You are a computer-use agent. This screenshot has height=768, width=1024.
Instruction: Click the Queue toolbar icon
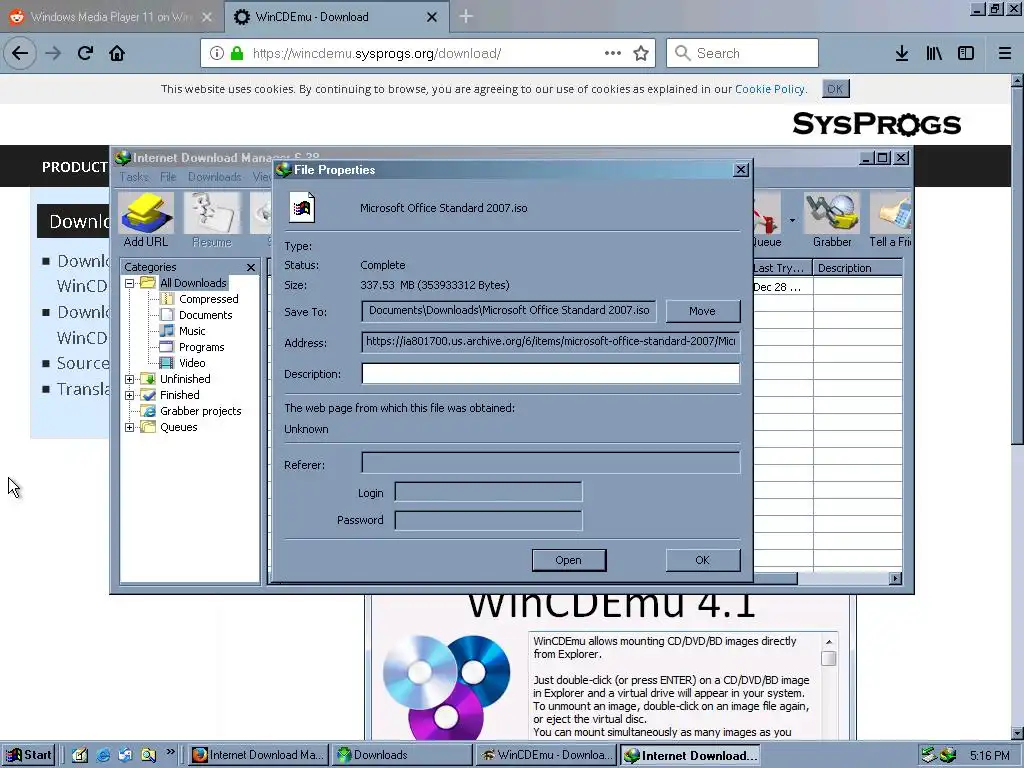767,220
